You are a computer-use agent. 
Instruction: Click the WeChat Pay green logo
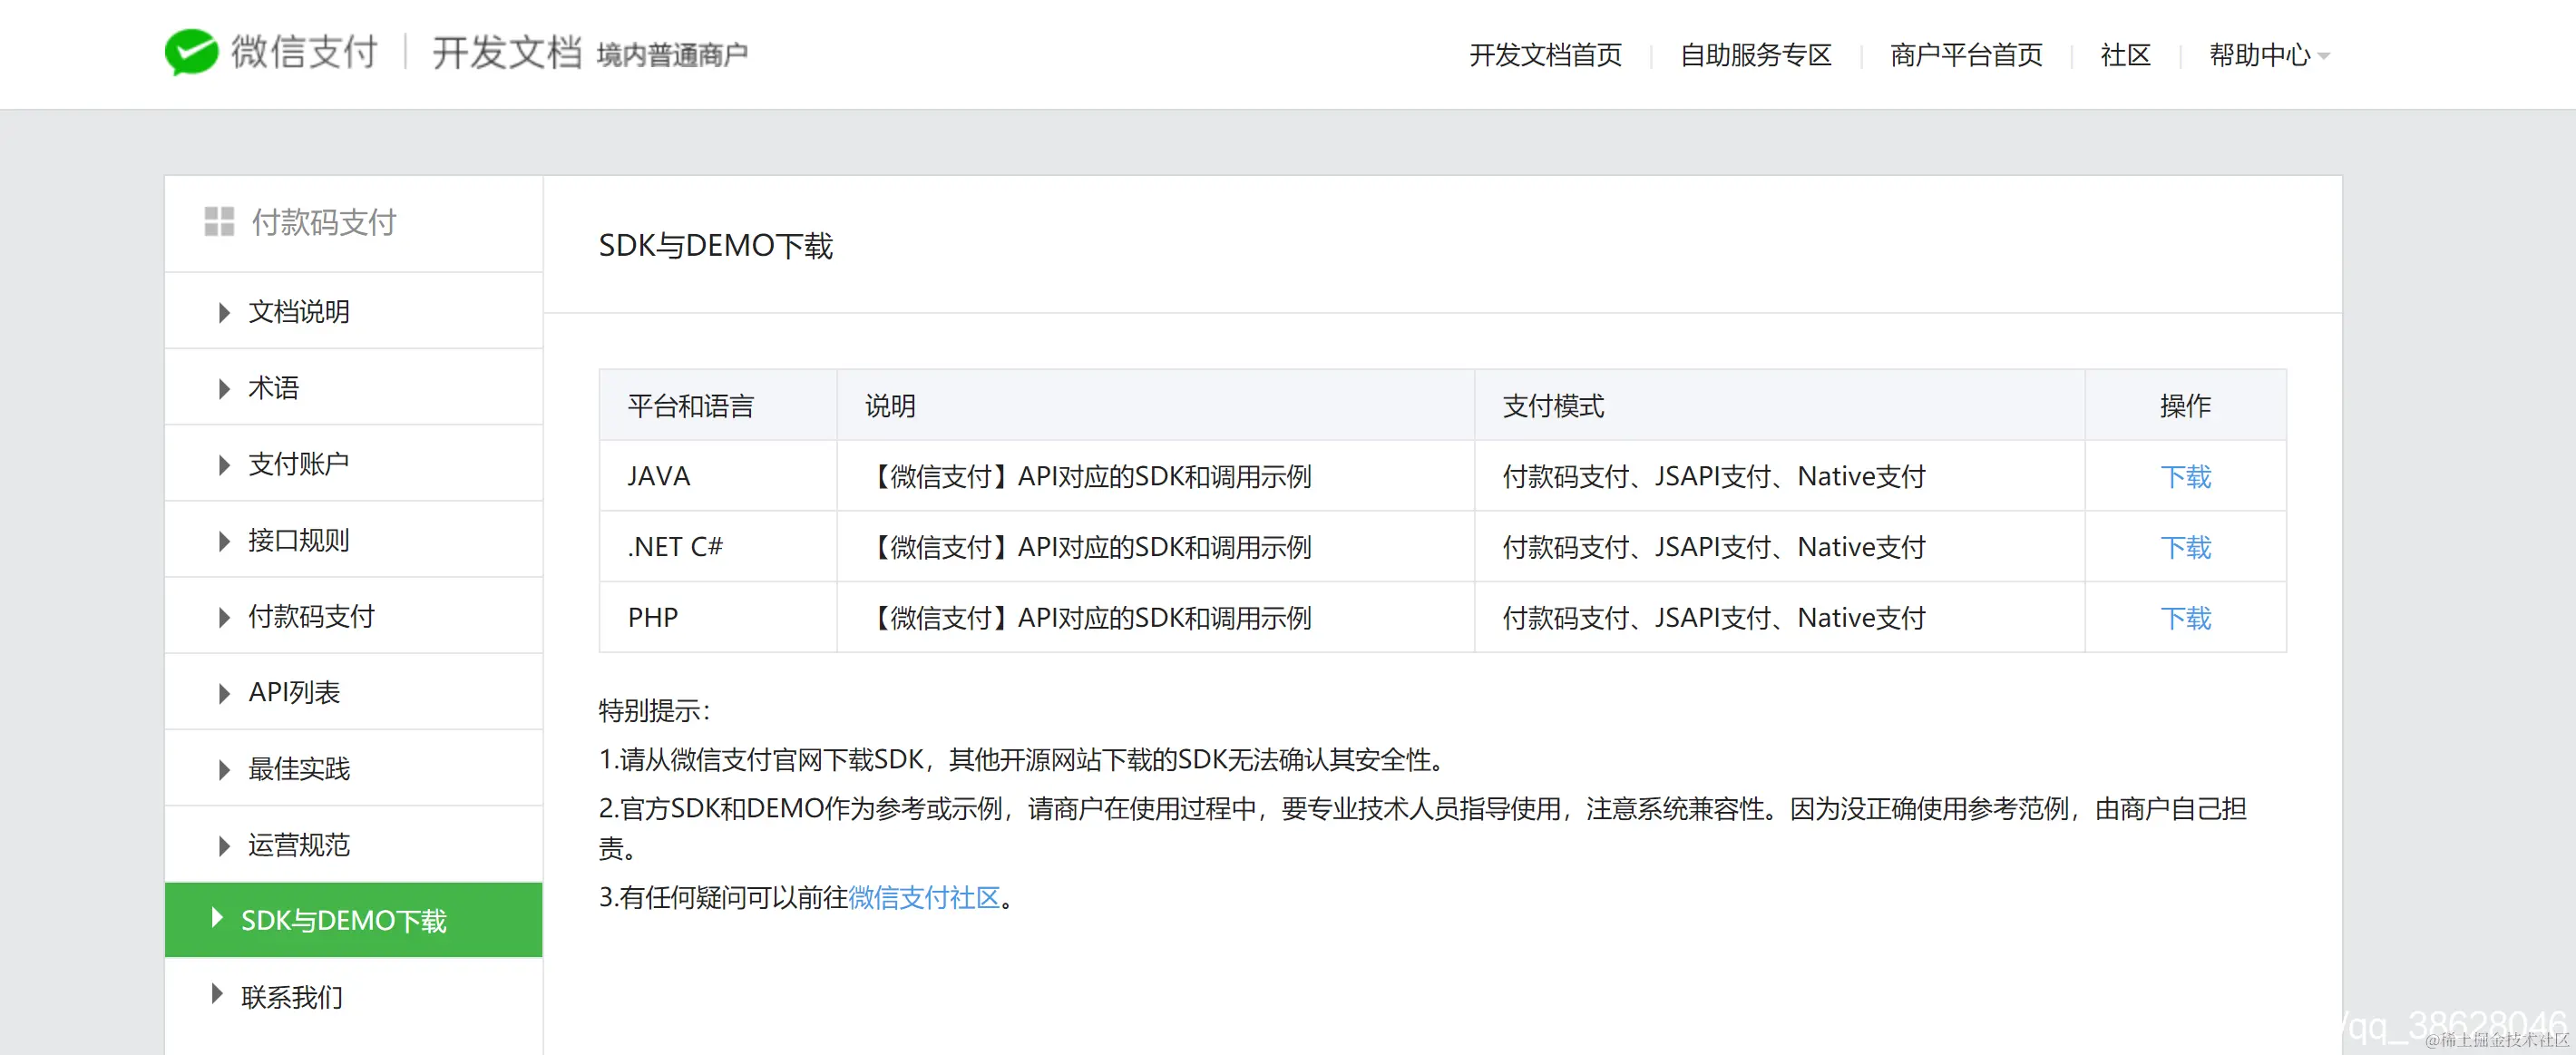point(192,52)
